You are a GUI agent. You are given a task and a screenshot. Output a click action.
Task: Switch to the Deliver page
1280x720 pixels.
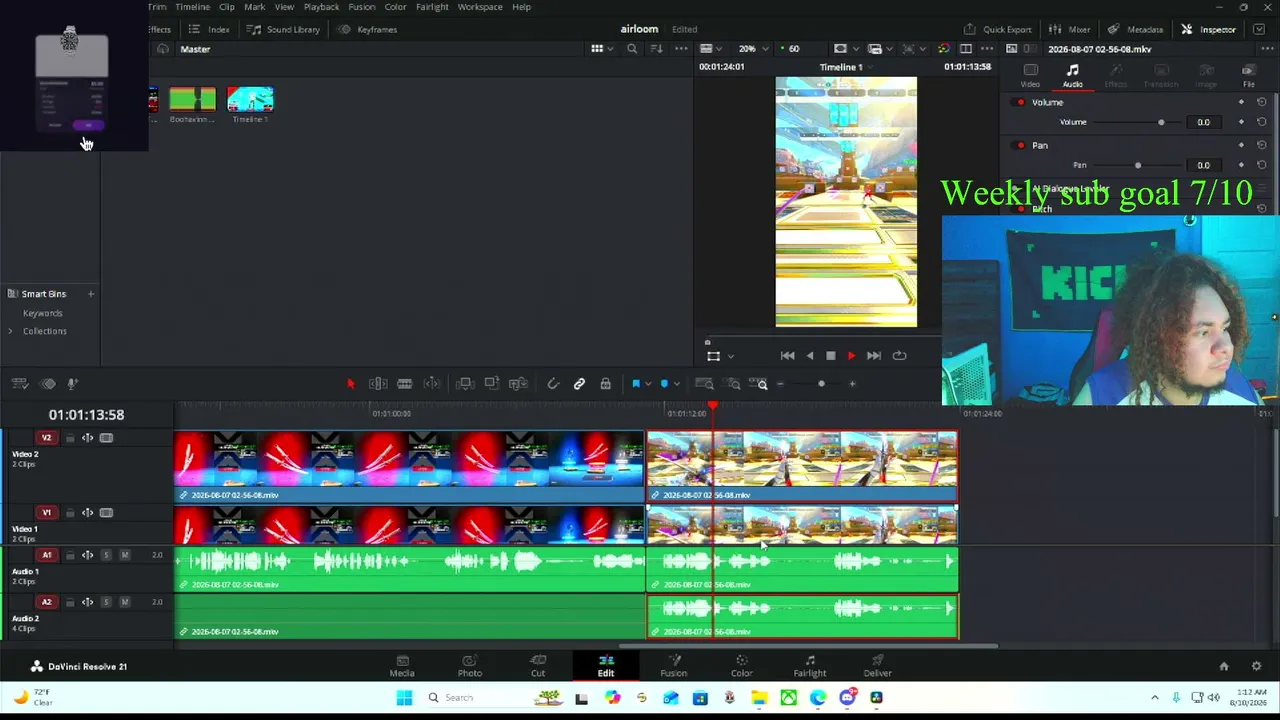[877, 666]
